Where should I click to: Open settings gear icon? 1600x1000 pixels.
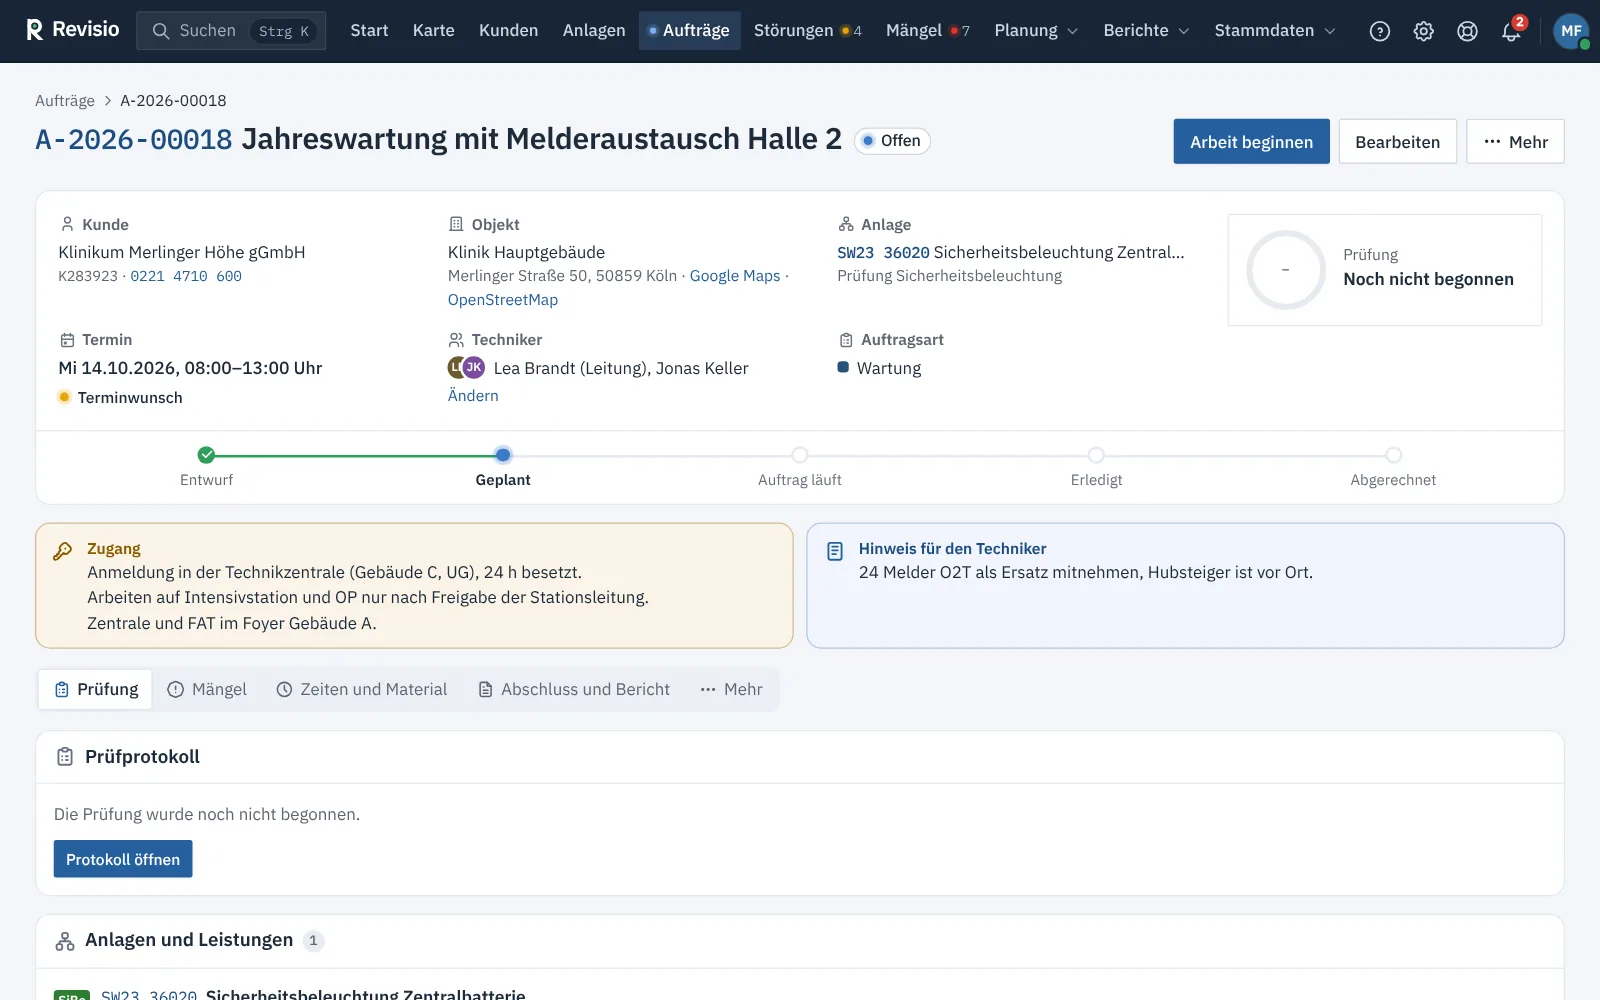[1424, 31]
